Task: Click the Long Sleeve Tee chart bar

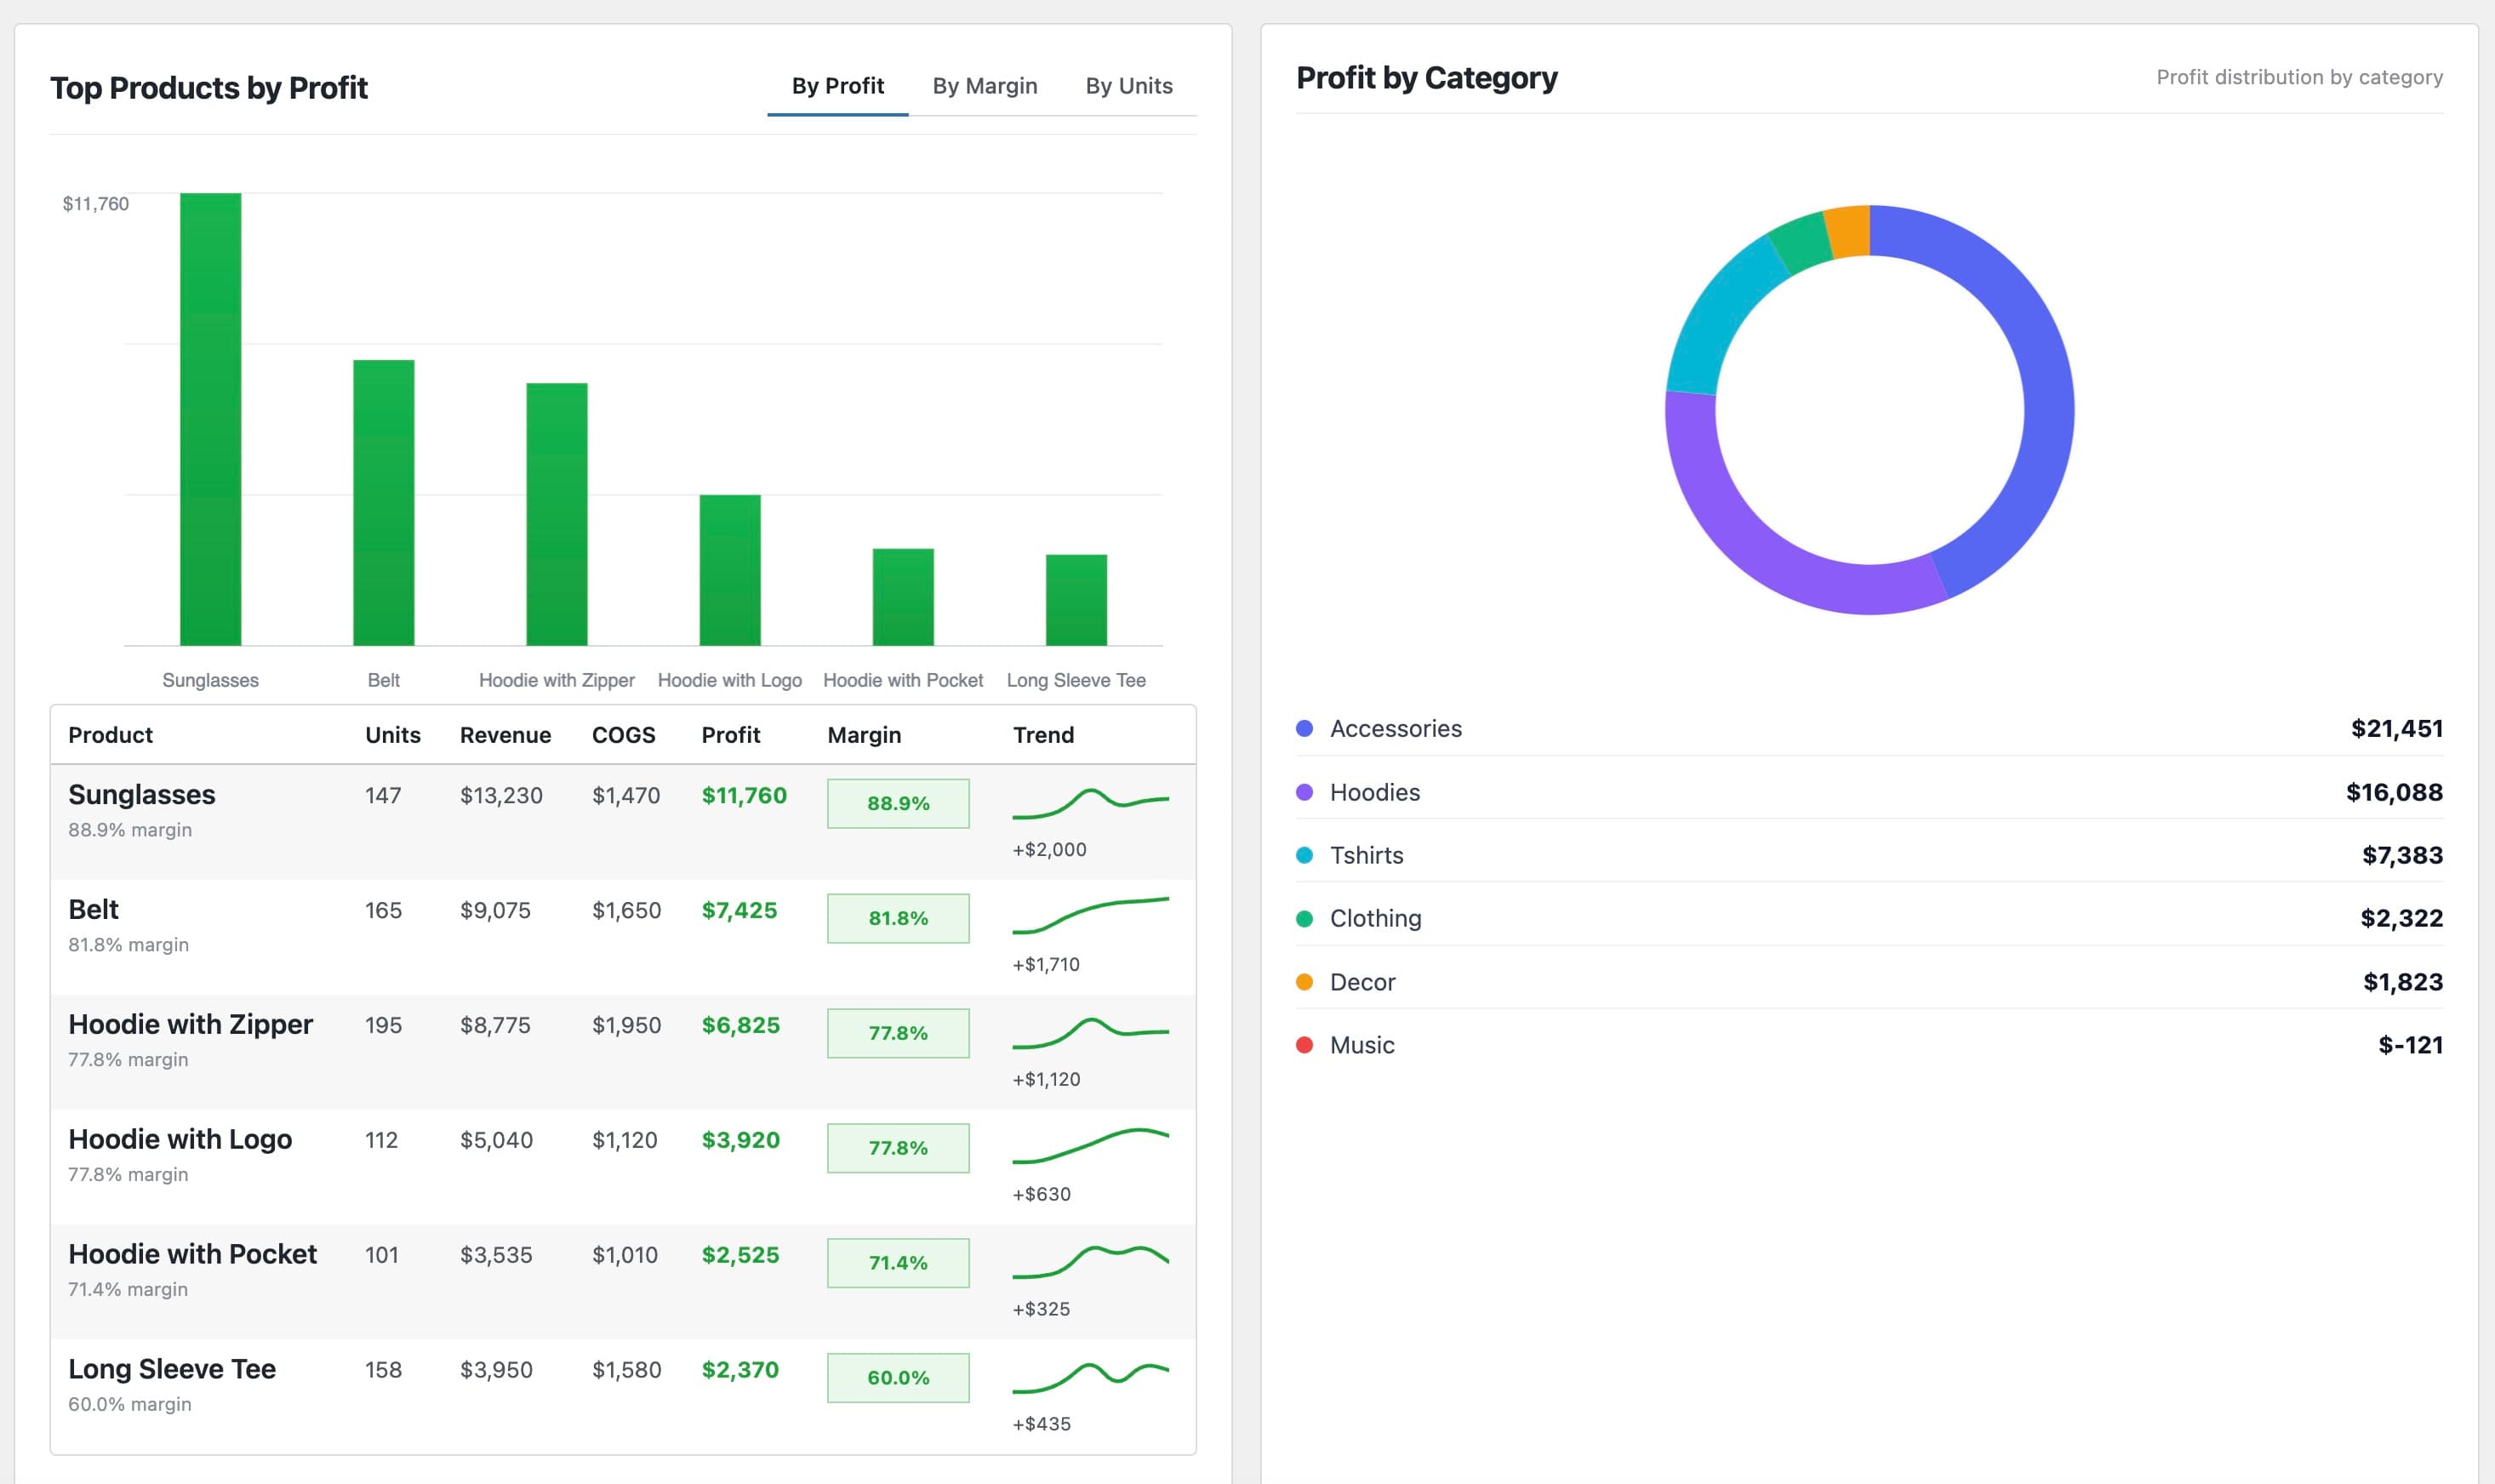Action: point(1076,600)
